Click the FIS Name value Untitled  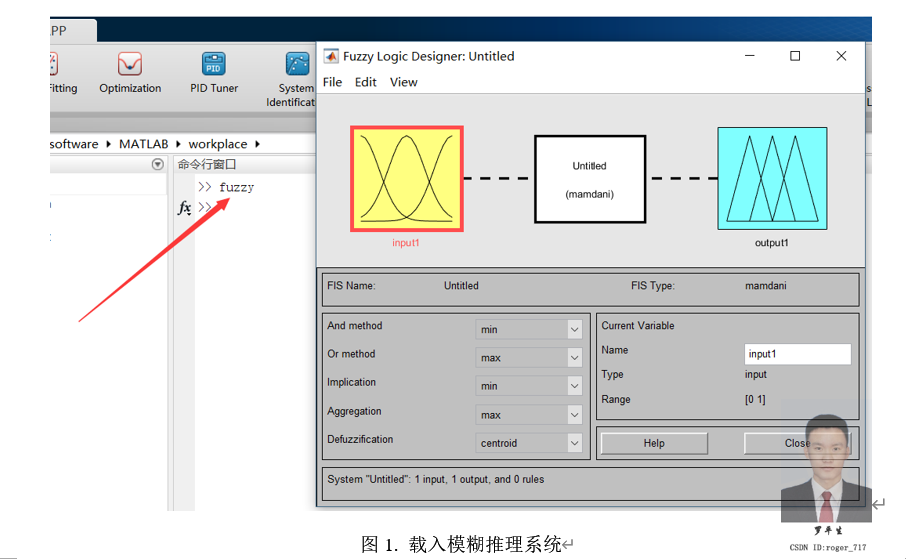point(461,286)
